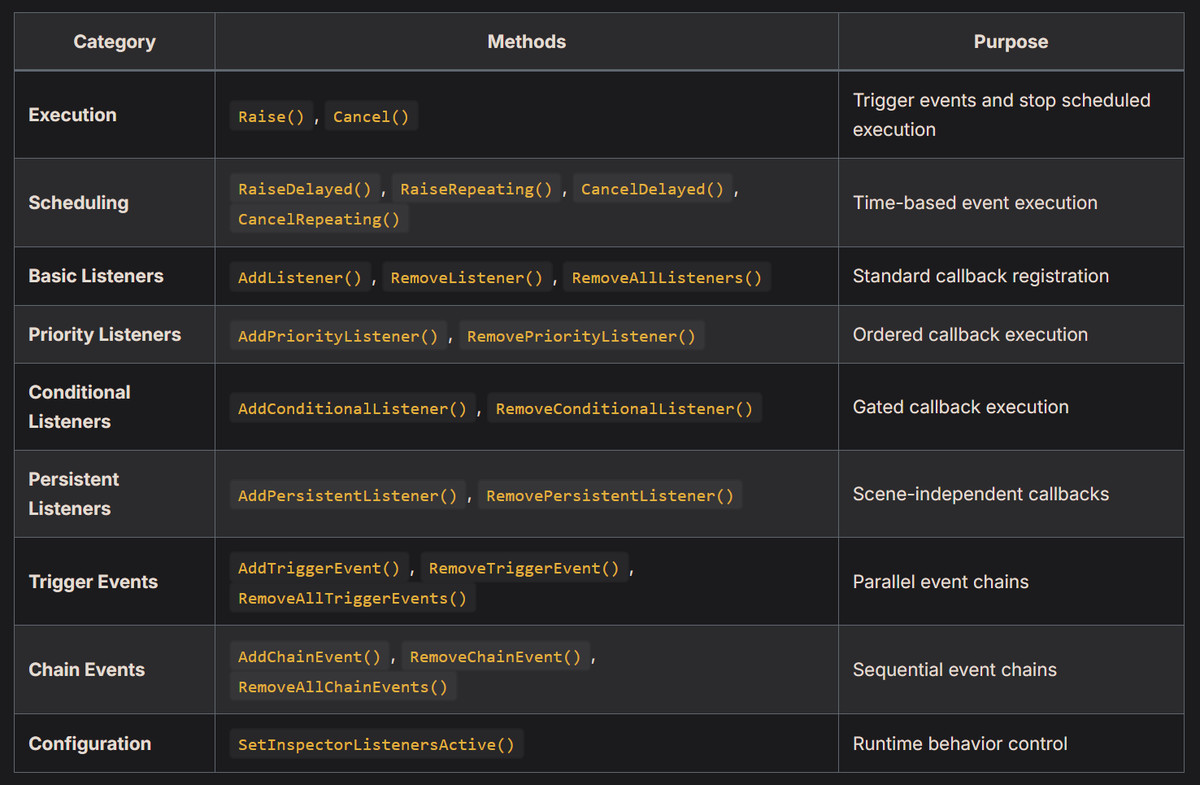This screenshot has width=1200, height=785.
Task: Click the RemoveTriggerEvent() code snippet
Action: coord(524,568)
